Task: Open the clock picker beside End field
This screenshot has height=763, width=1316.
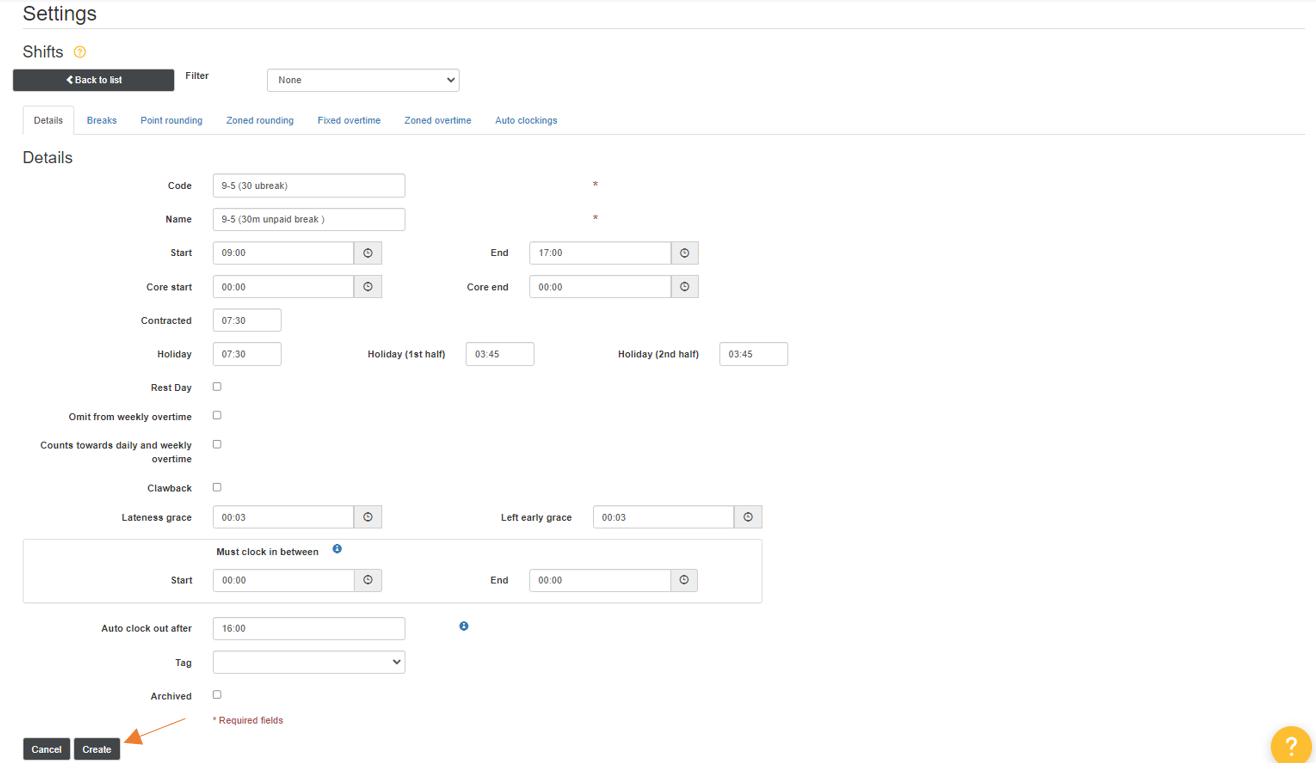Action: click(684, 252)
